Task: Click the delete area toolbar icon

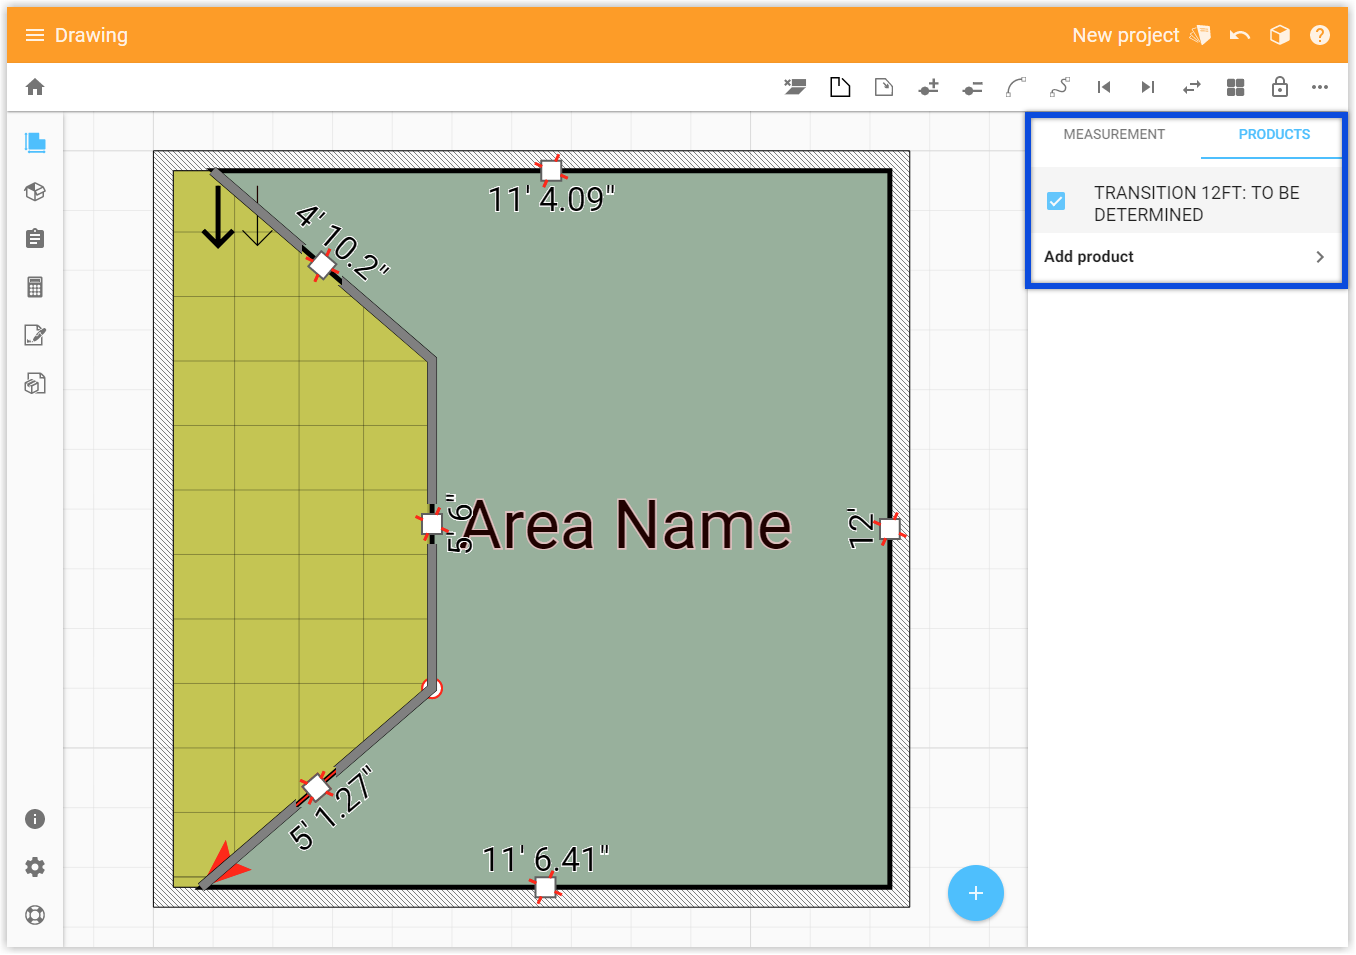Action: point(795,87)
